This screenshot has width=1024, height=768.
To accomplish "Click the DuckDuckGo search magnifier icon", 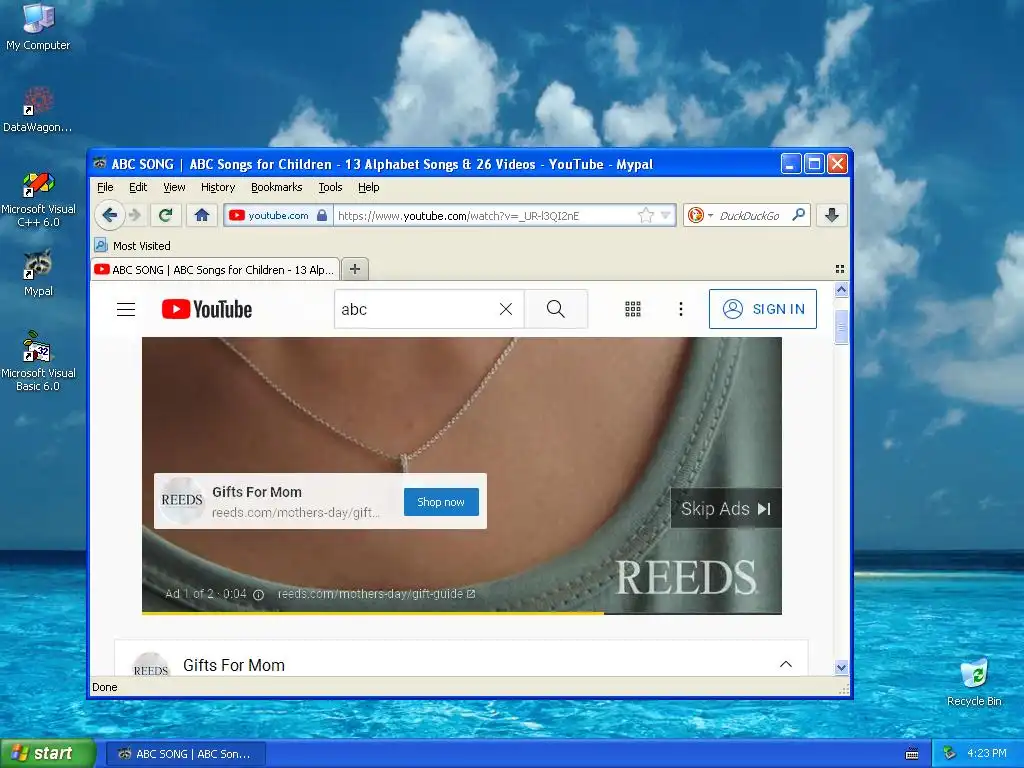I will click(799, 215).
